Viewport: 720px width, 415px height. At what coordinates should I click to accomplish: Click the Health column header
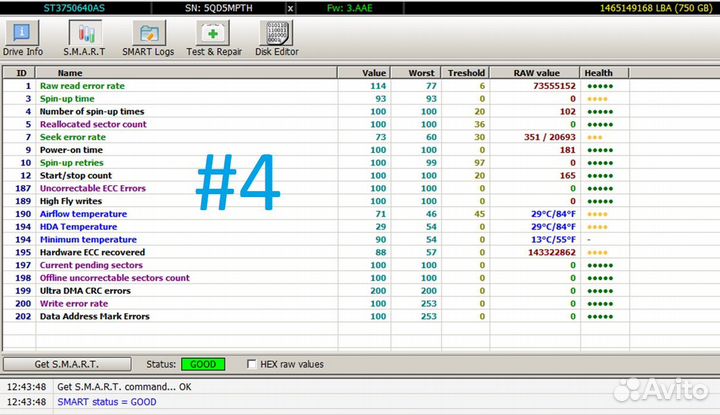[x=598, y=73]
